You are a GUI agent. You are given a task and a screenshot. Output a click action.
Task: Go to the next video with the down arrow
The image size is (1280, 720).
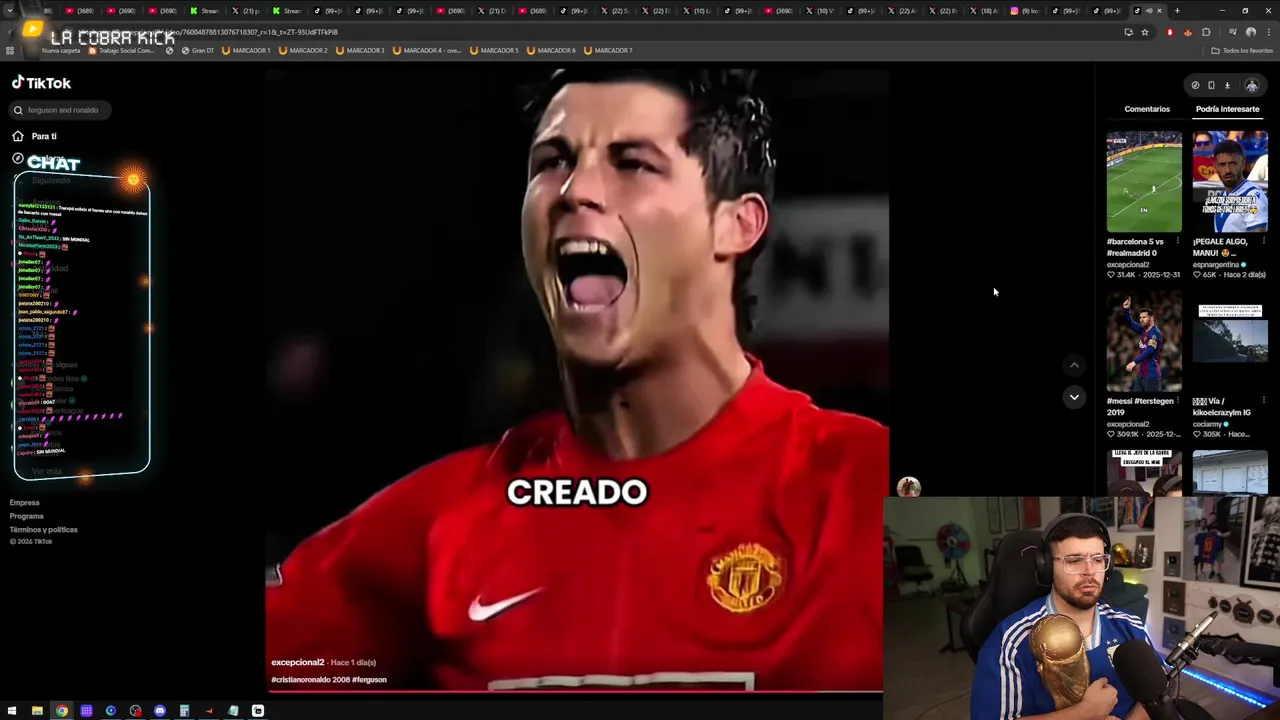pos(1074,397)
